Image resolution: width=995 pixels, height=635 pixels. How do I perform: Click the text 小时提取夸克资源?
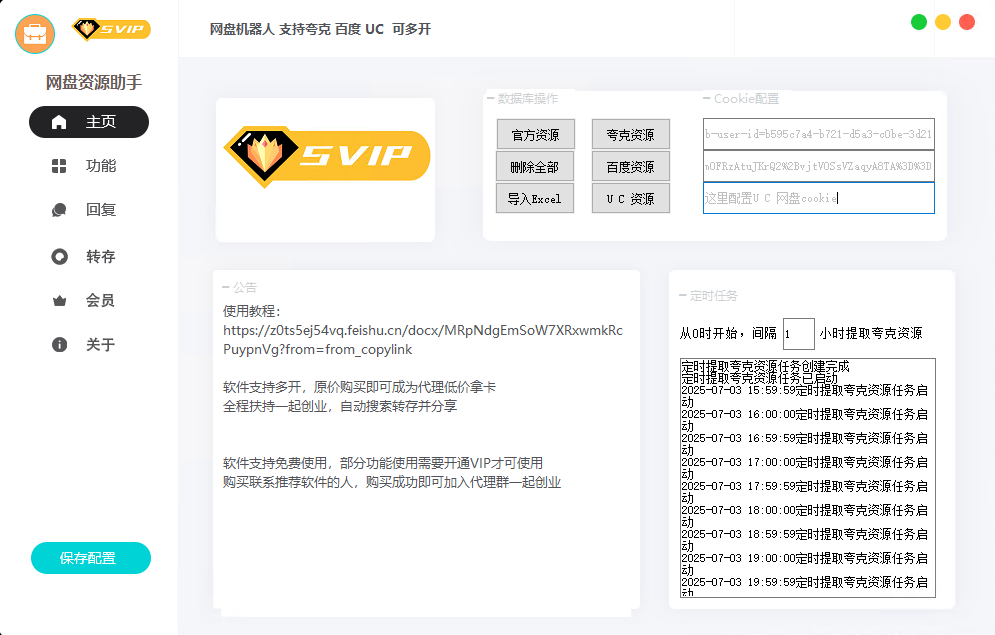point(871,334)
